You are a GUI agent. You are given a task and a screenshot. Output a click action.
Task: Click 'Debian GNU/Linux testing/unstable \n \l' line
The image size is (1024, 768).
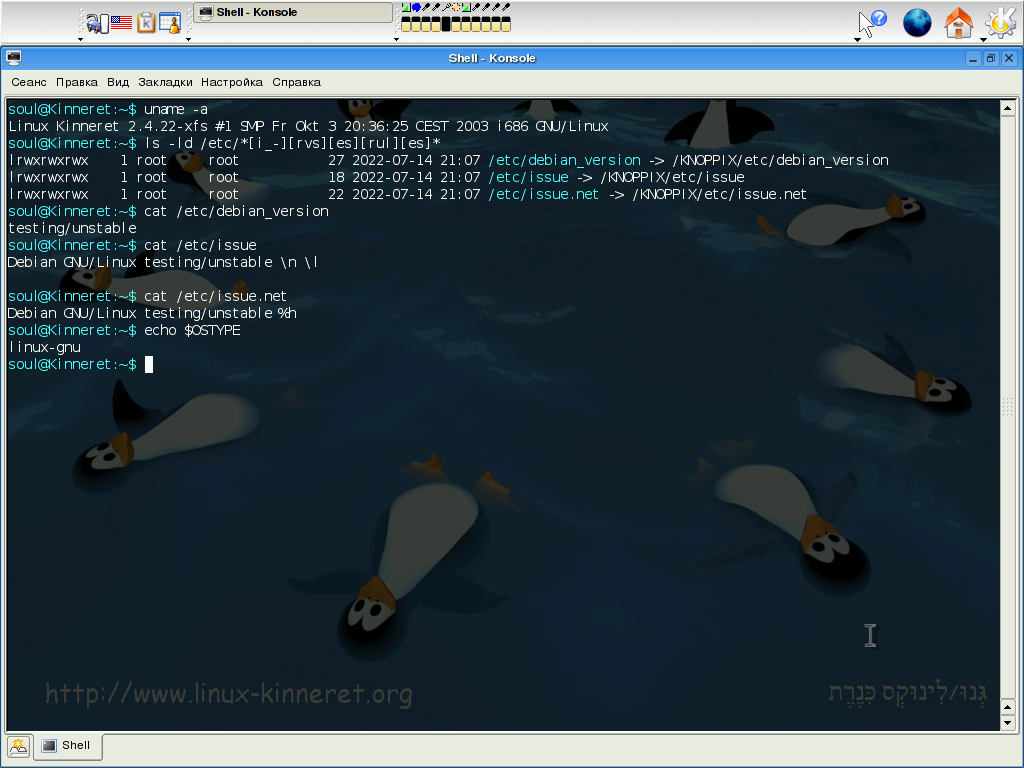tap(163, 262)
